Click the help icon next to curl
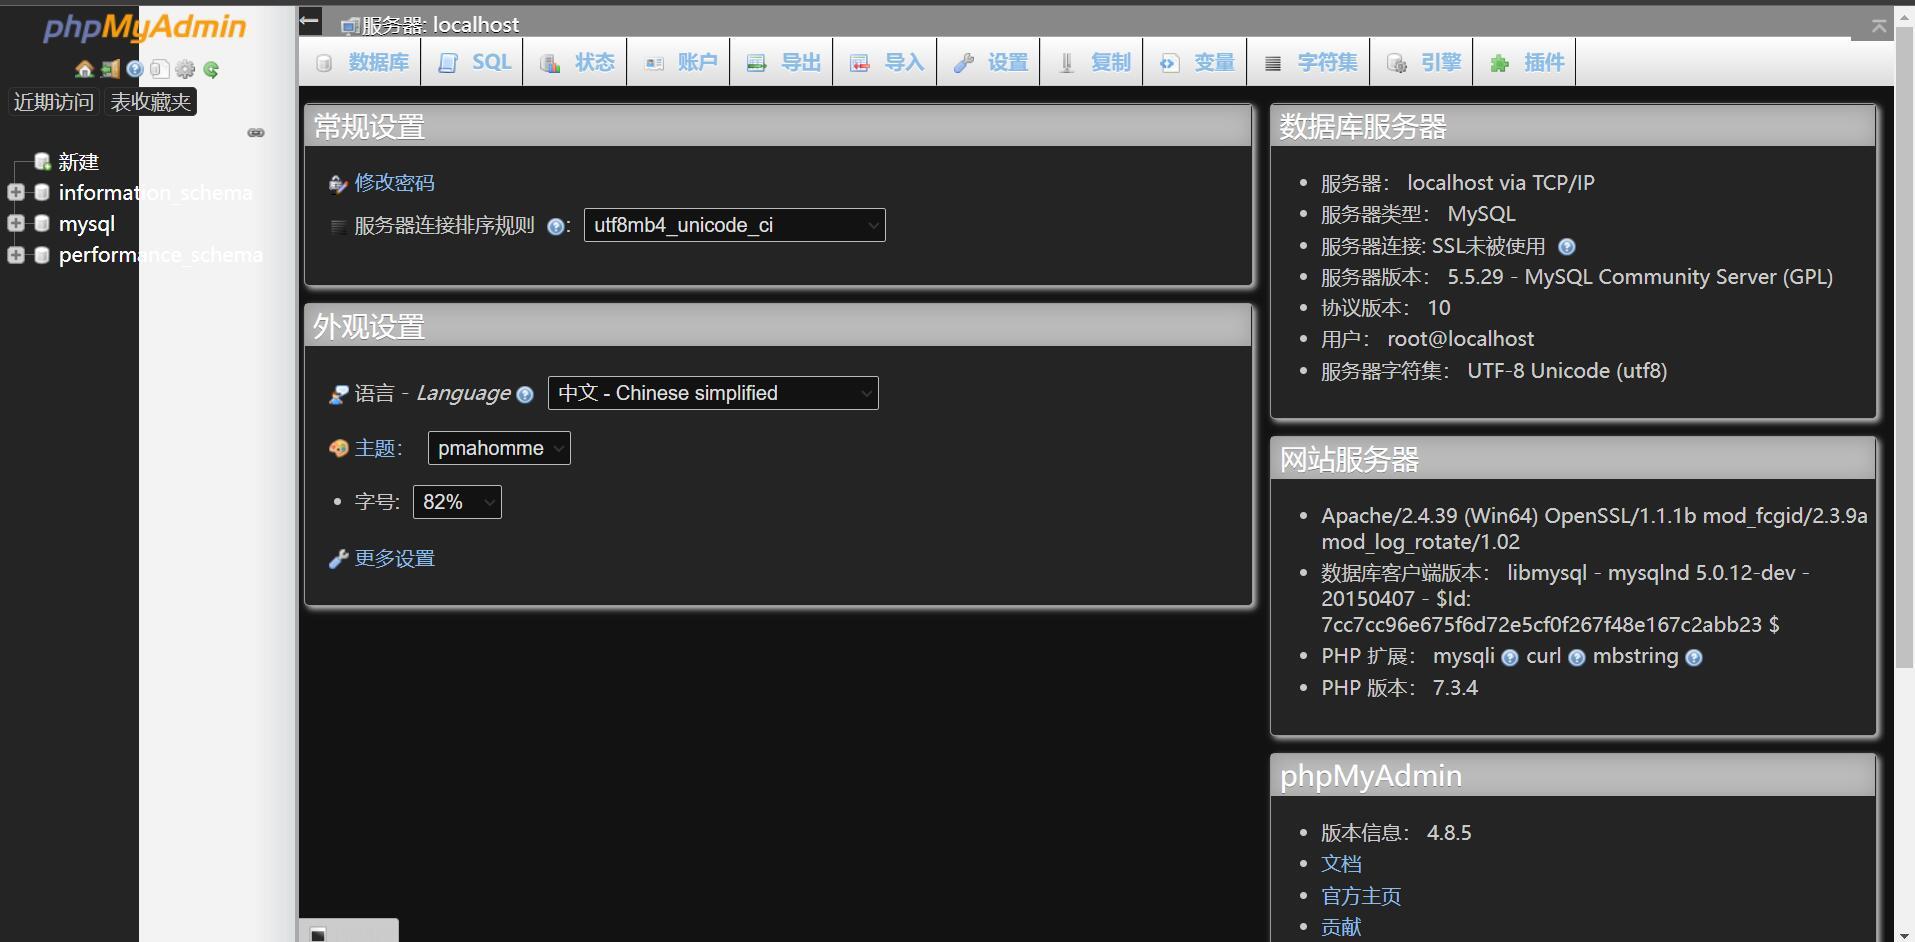The image size is (1915, 942). 1577,658
